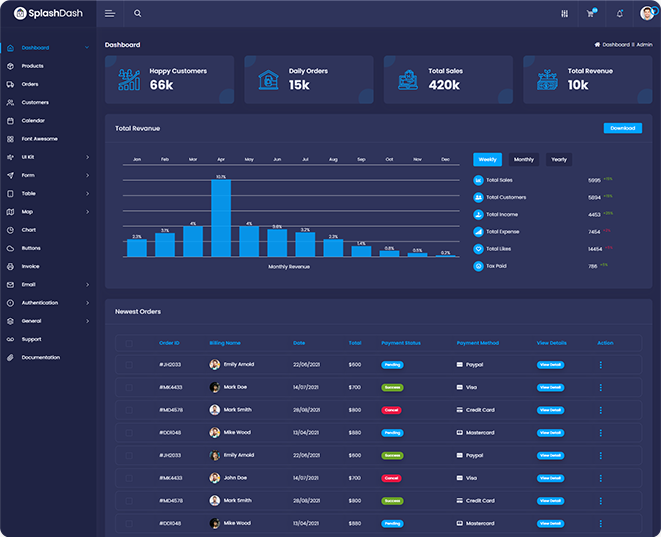The height and width of the screenshot is (537, 661).
Task: Open the notification bell icon
Action: pos(619,14)
